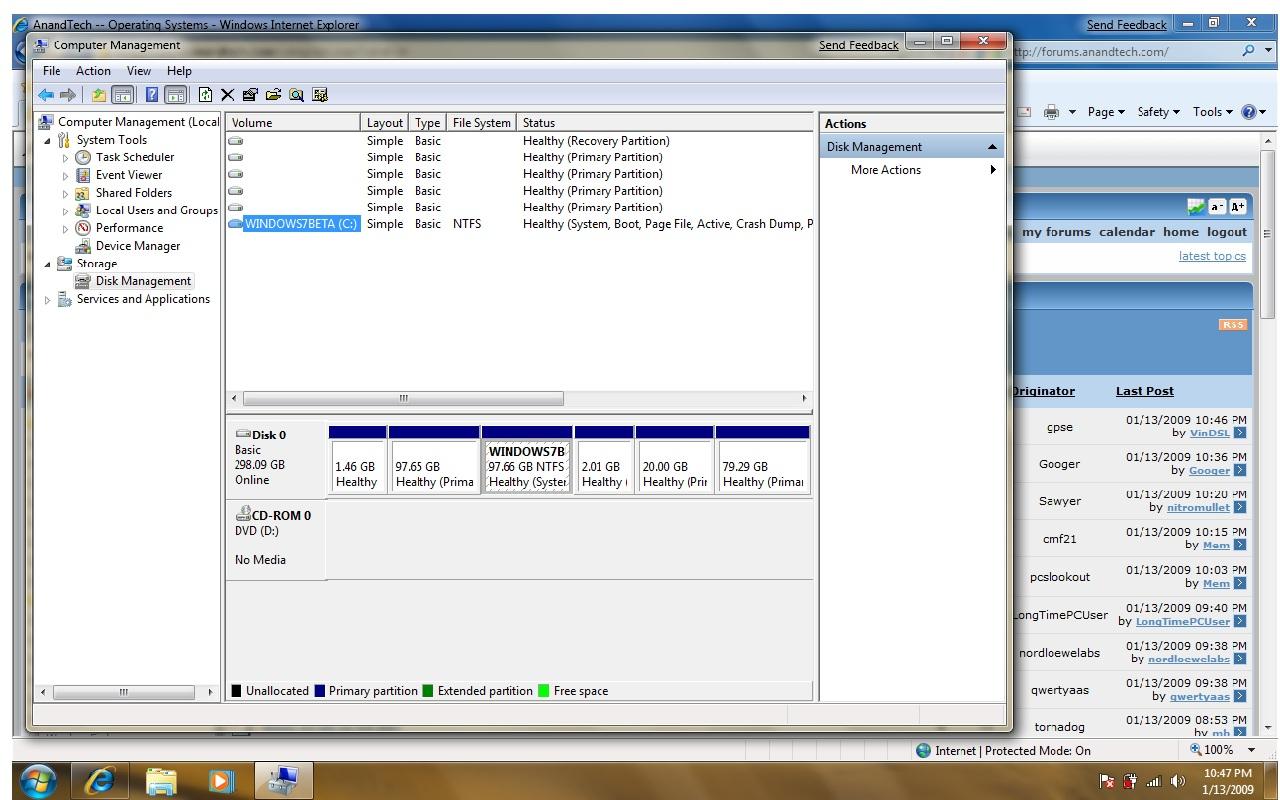Click Send Feedback in Computer Management title
The image size is (1280, 800).
[858, 45]
